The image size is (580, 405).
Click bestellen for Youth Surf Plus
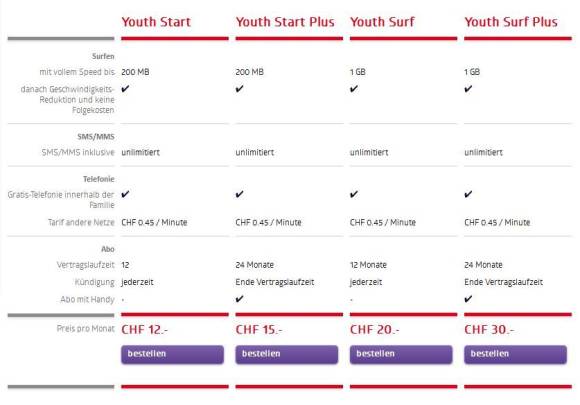[515, 354]
